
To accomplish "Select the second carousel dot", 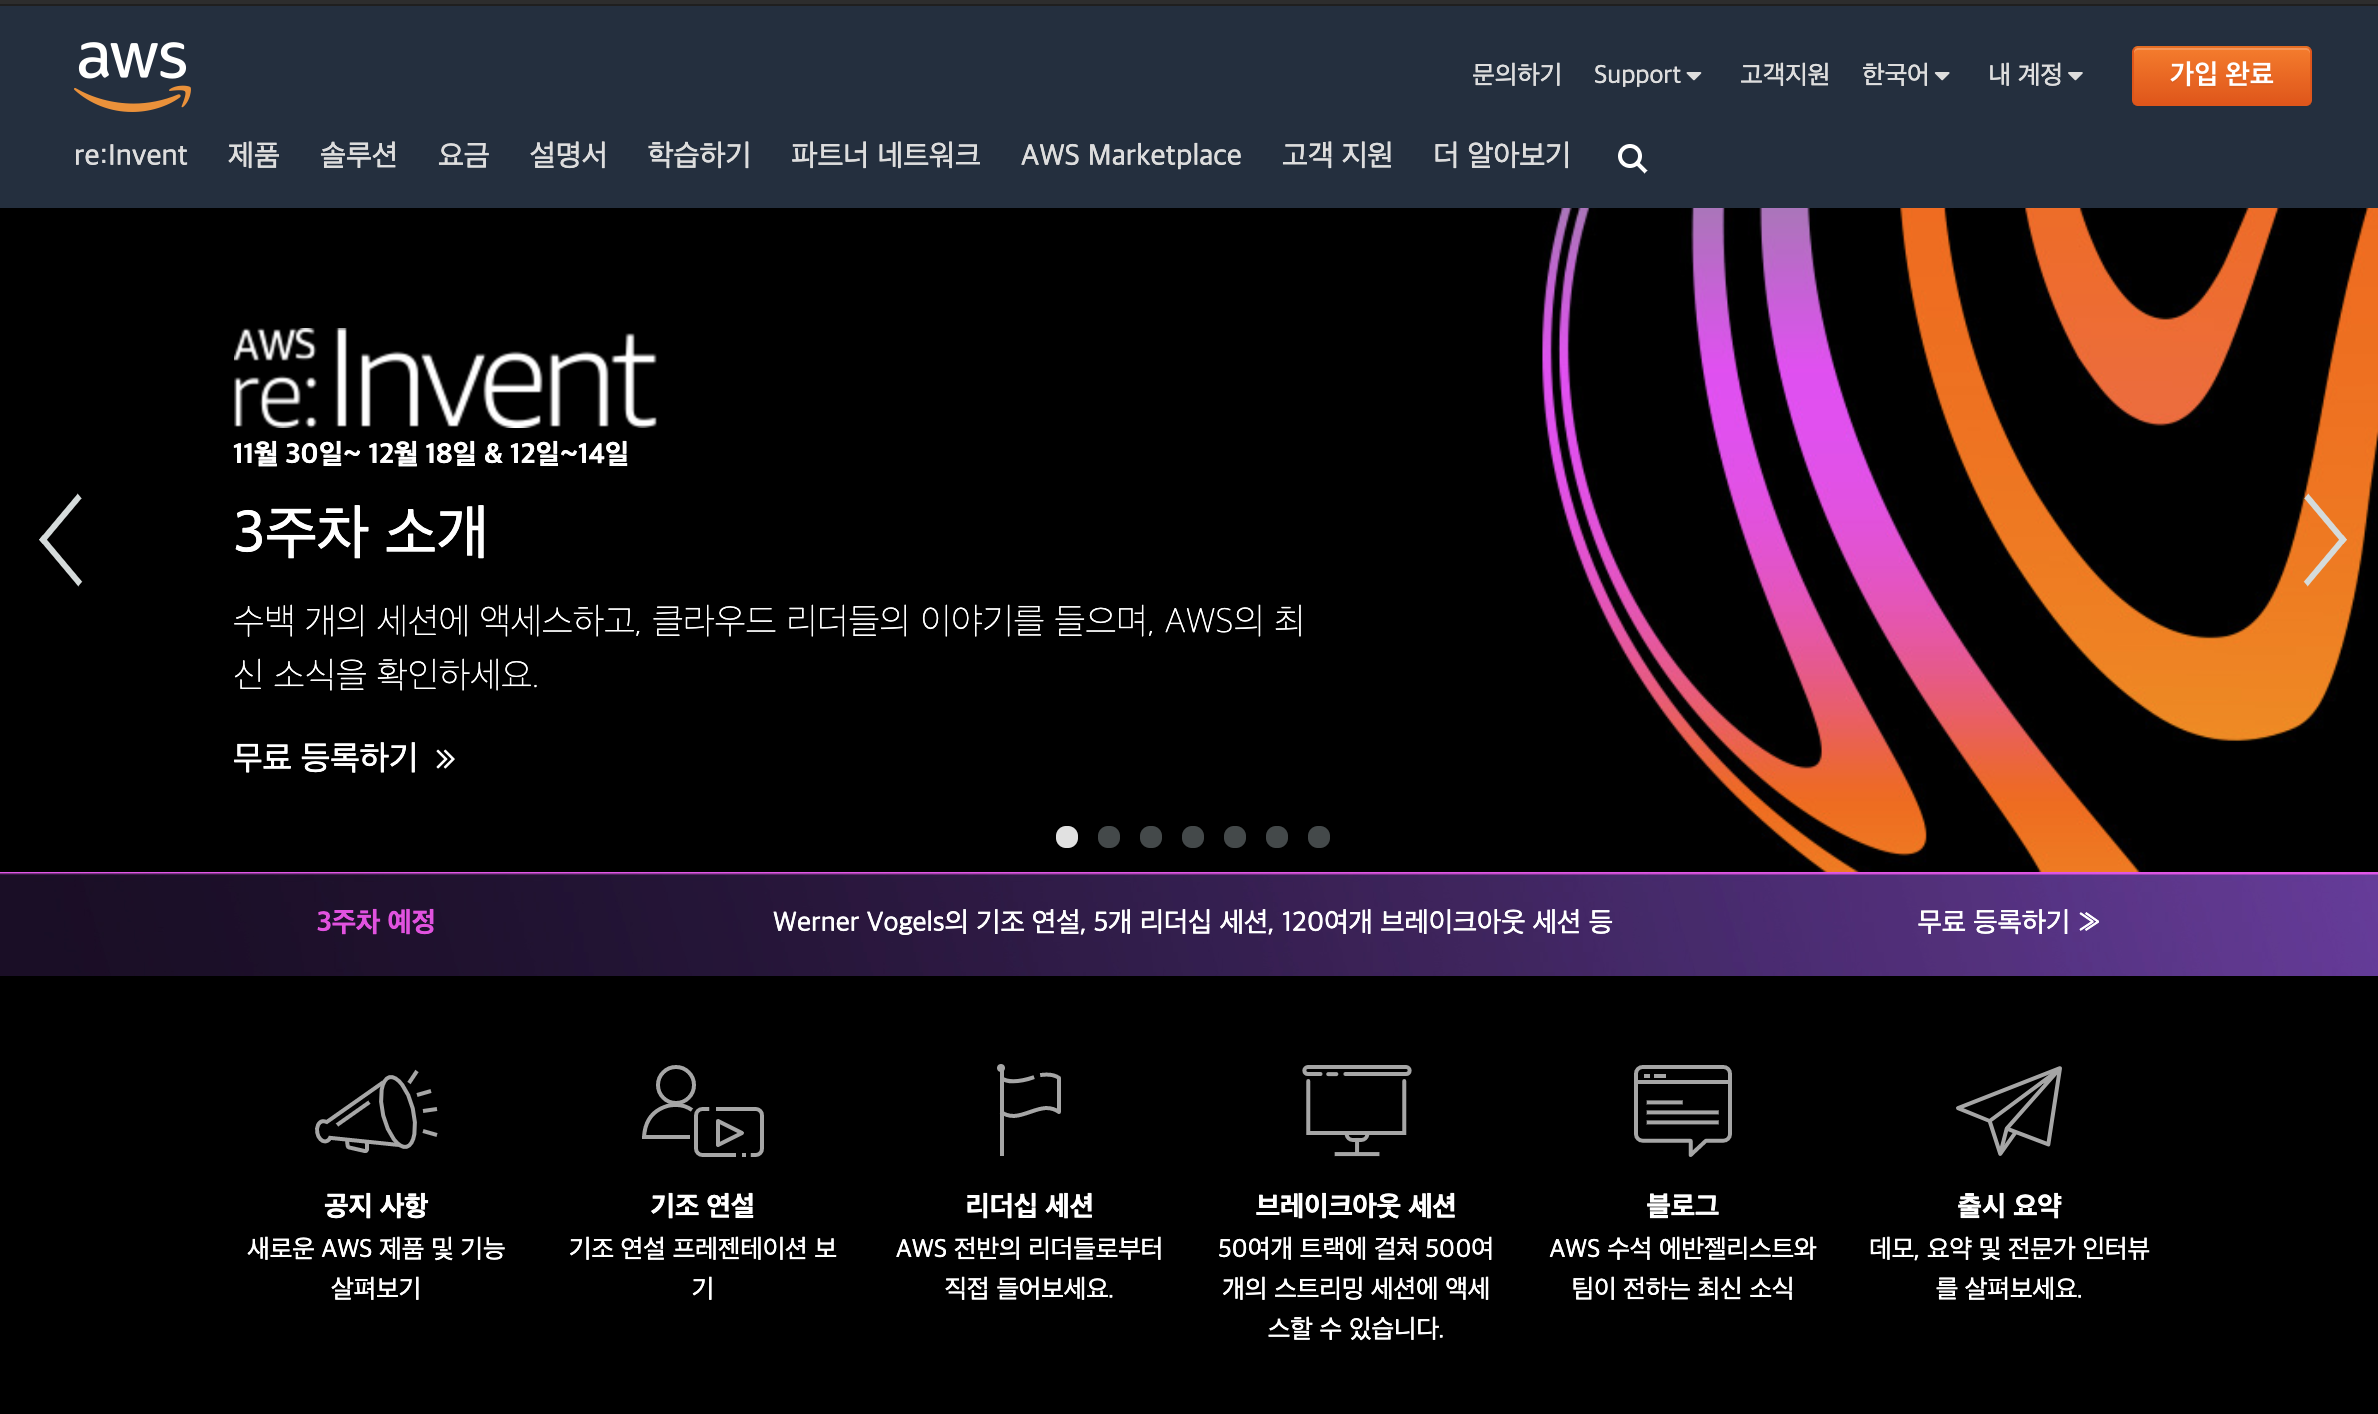I will (x=1108, y=837).
